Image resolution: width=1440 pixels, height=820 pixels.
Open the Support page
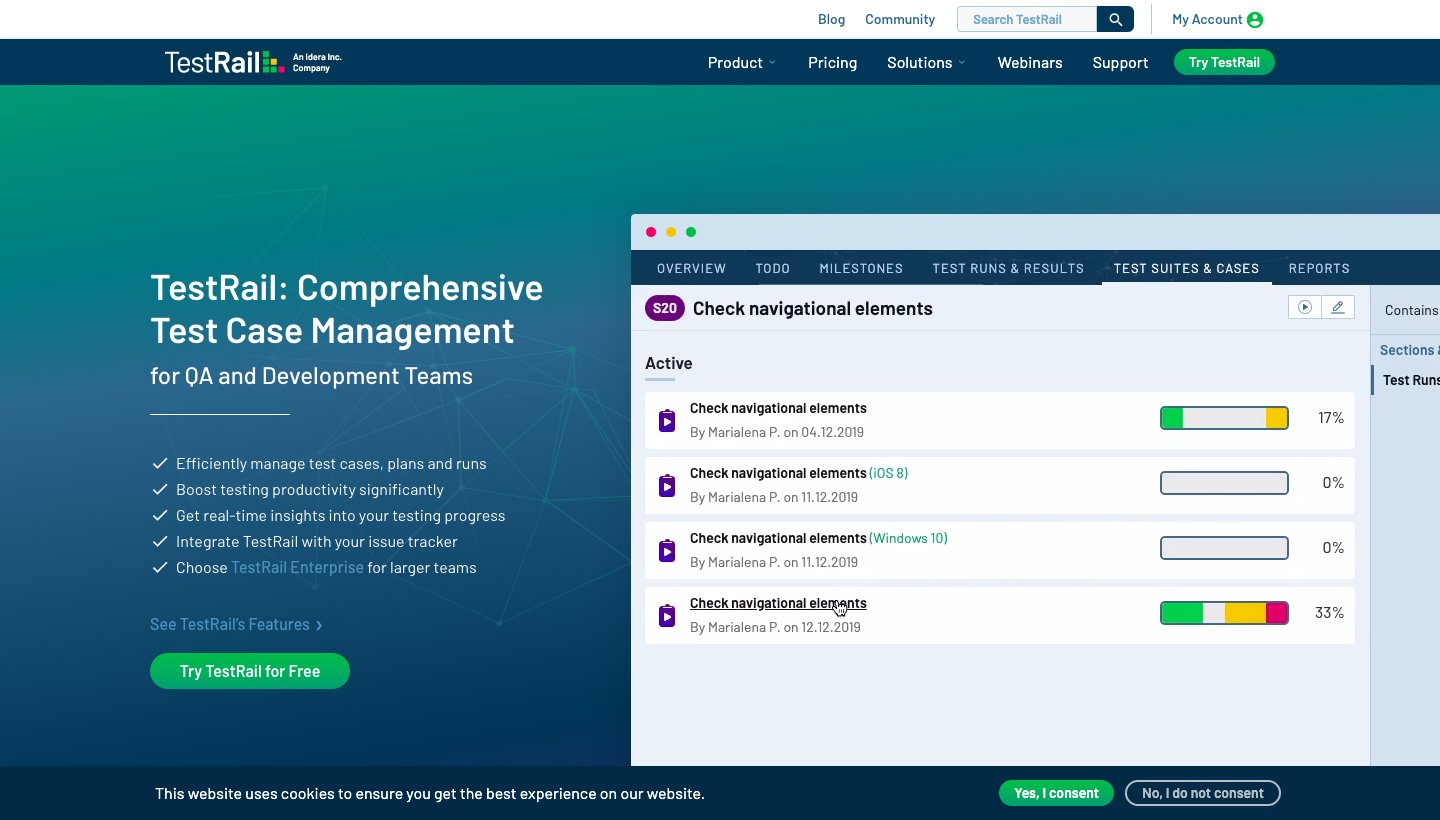pyautogui.click(x=1120, y=62)
